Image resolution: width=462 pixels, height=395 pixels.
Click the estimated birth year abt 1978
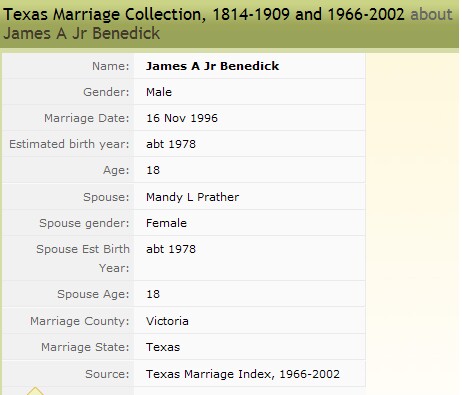[x=171, y=144]
